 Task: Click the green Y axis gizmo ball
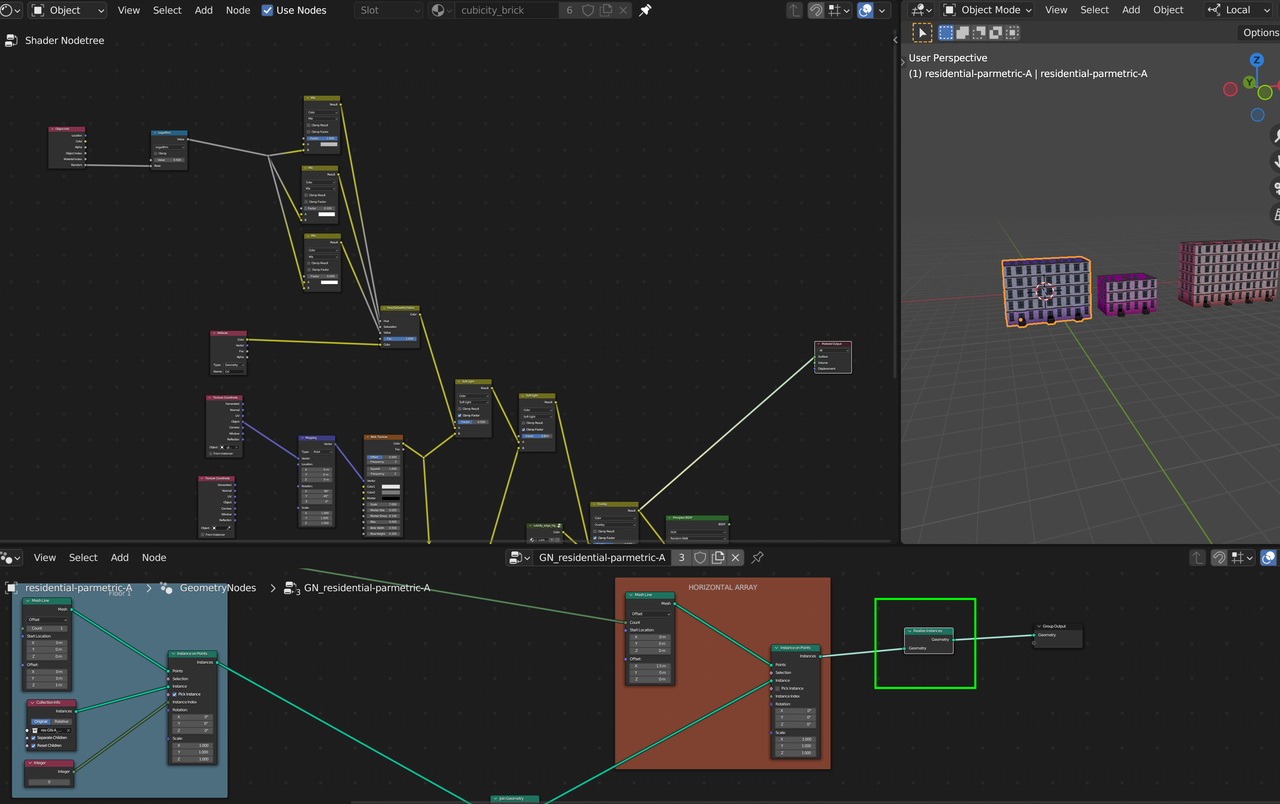(1249, 82)
